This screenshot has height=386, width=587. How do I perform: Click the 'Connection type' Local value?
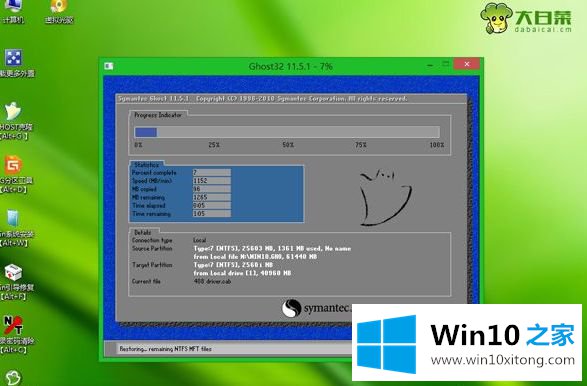(200, 240)
